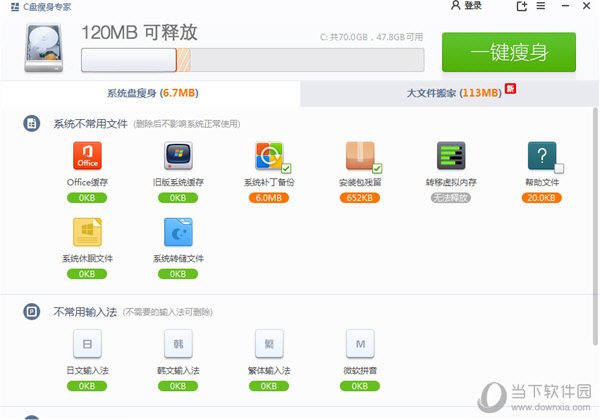Uncheck the 系统补丁备份 checkbox
600x420 pixels.
[286, 168]
